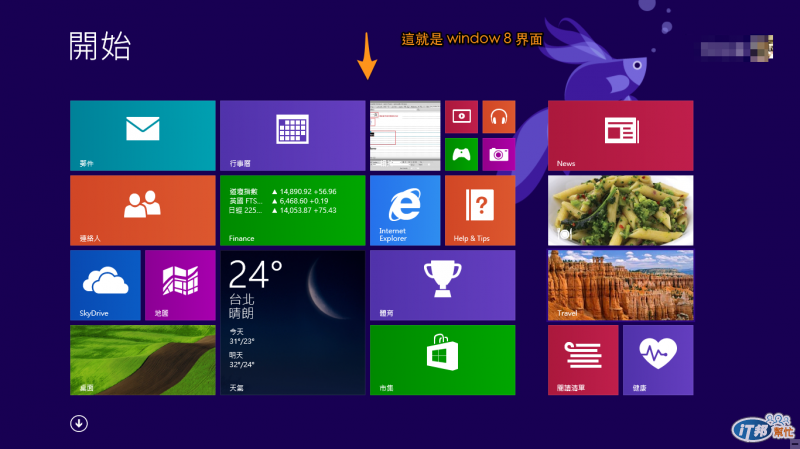Open the Desktop tile with green hills
800x449 pixels.
click(x=143, y=360)
